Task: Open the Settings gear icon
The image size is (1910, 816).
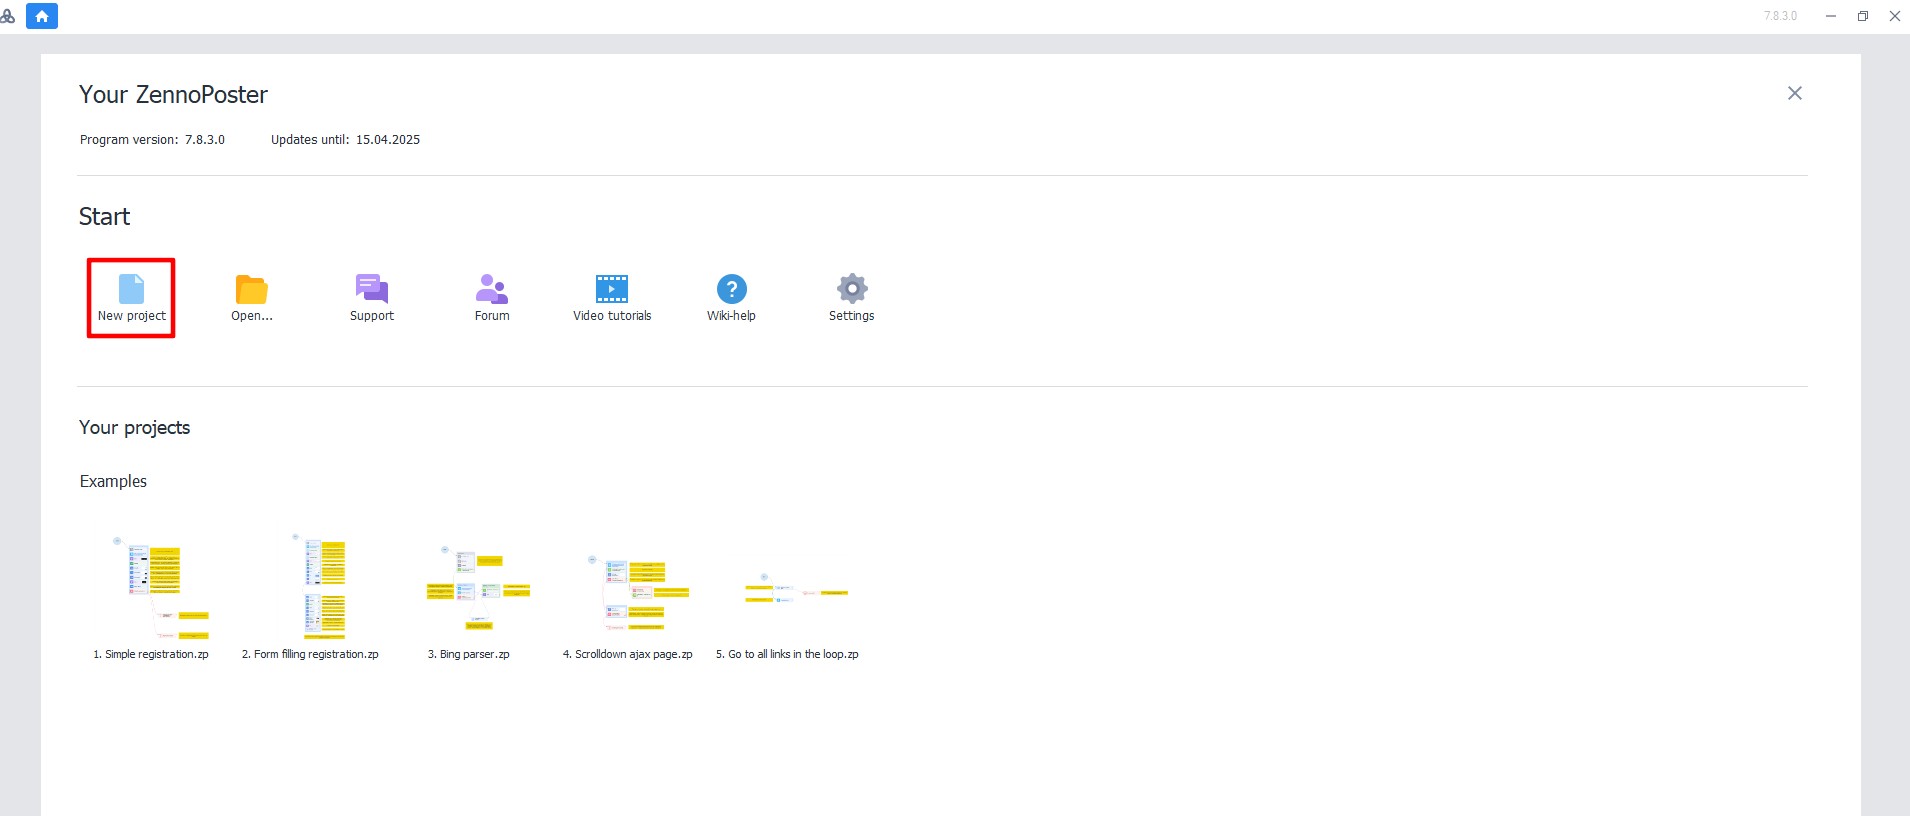Action: 852,289
